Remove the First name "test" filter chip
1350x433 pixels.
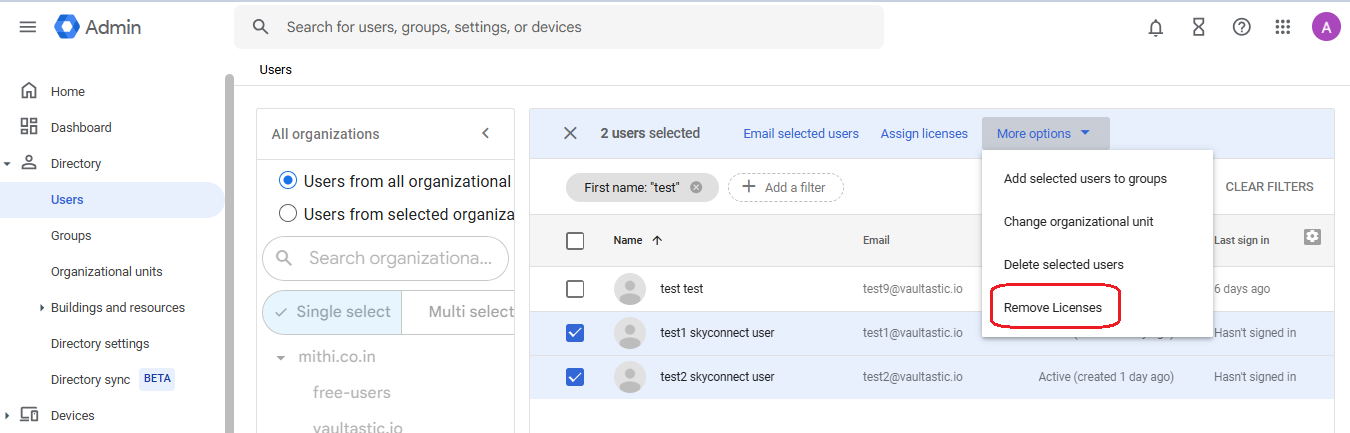pyautogui.click(x=696, y=187)
